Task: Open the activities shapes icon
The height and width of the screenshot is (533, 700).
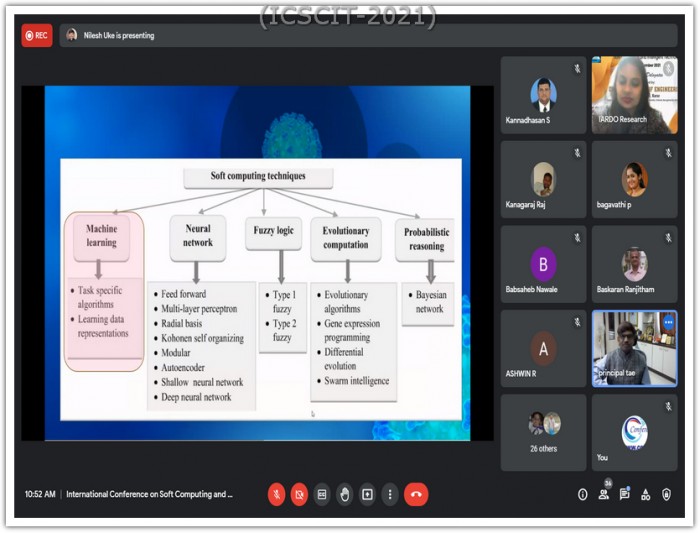Action: click(x=646, y=494)
